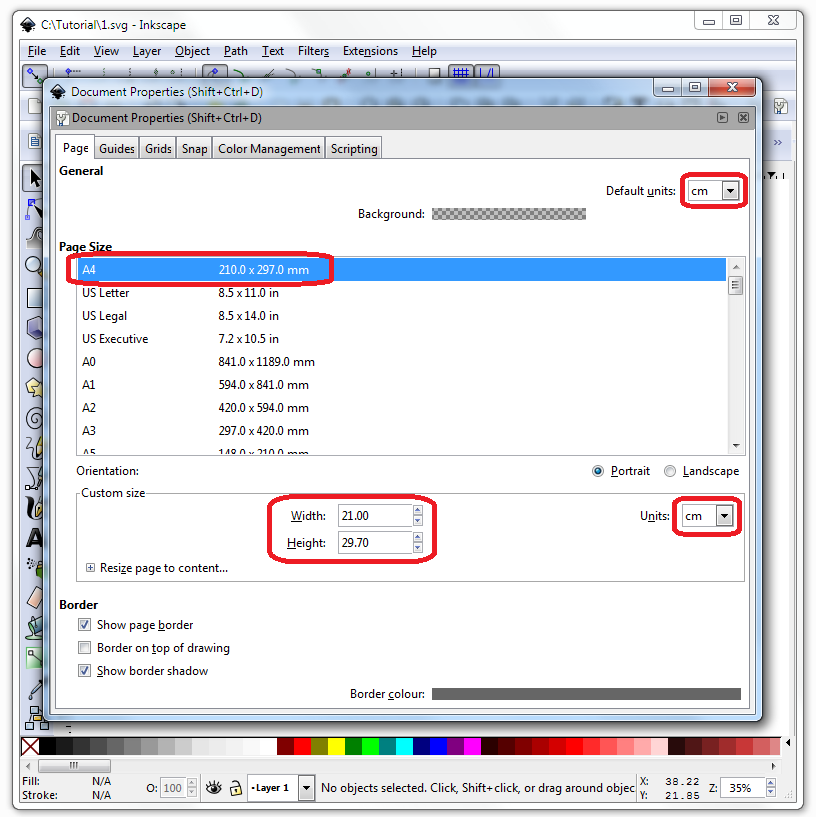
Task: Click the Height input field
Action: [x=375, y=542]
